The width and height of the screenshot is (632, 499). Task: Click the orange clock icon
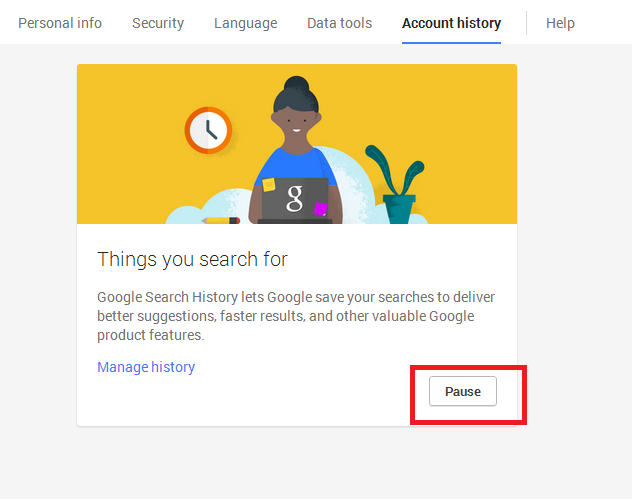(208, 130)
